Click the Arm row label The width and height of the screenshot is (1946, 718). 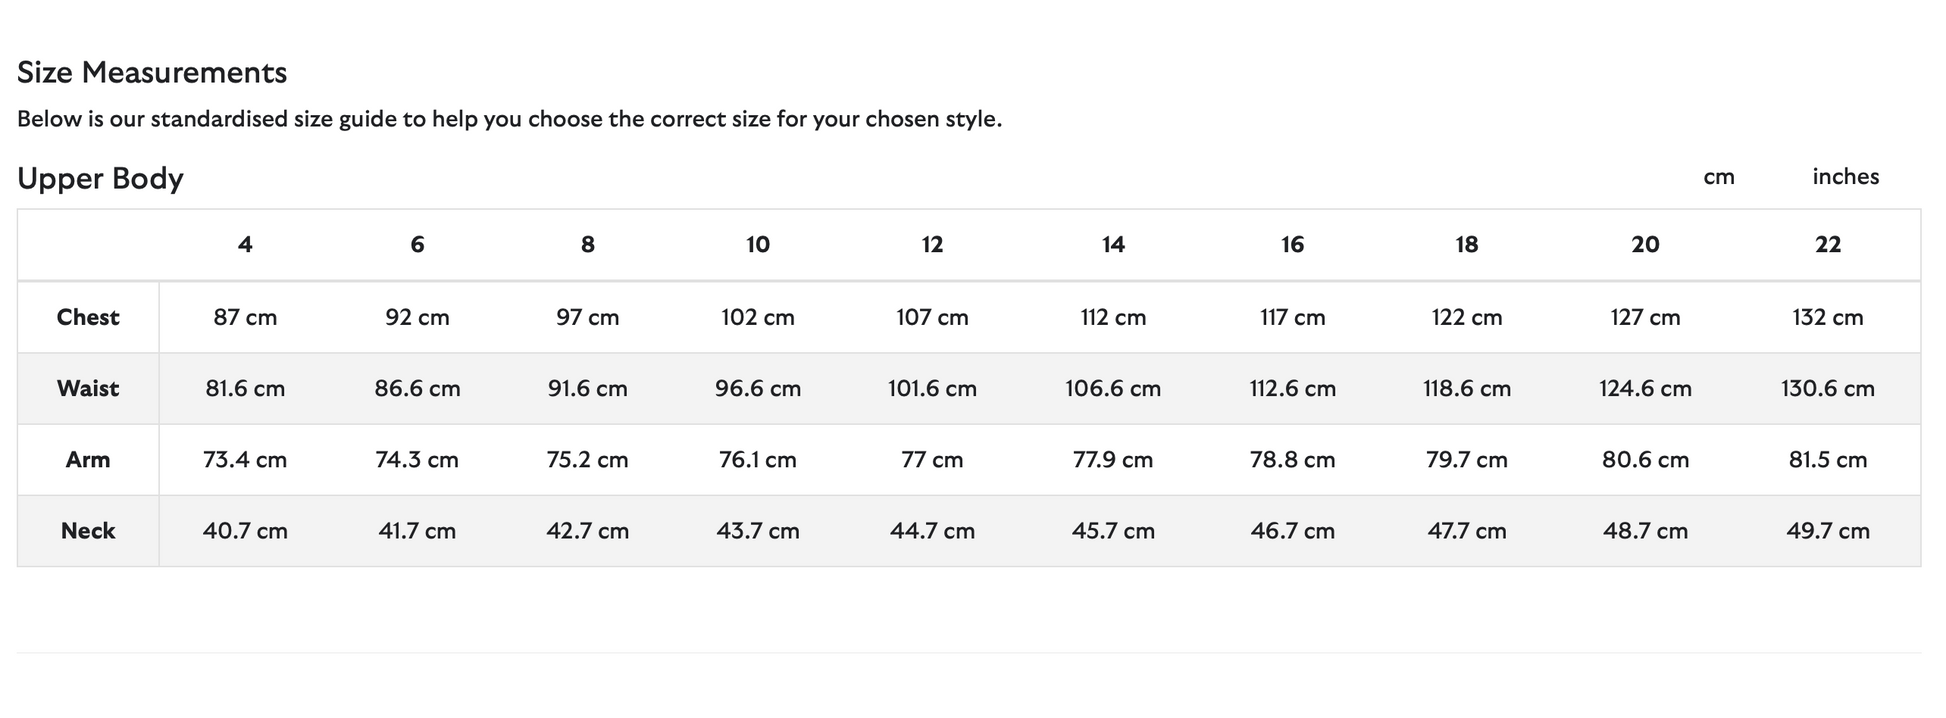click(88, 460)
